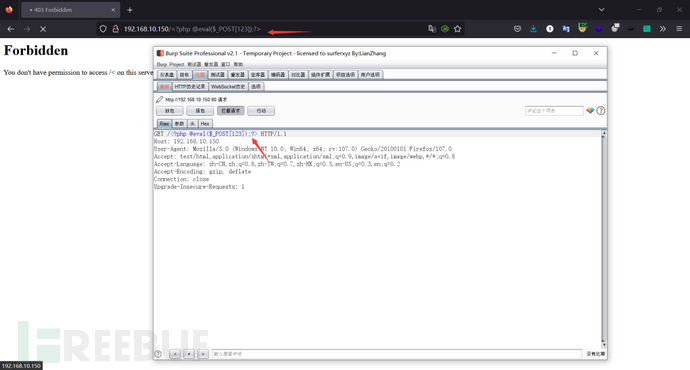Image resolution: width=690 pixels, height=370 pixels.
Task: Click the + button beside search
Action: (x=189, y=354)
